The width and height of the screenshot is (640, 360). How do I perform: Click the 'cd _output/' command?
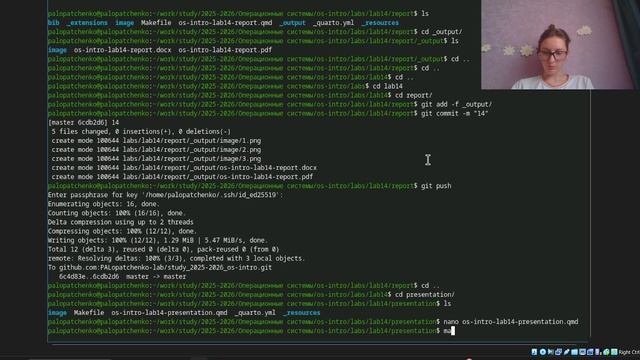(442, 32)
